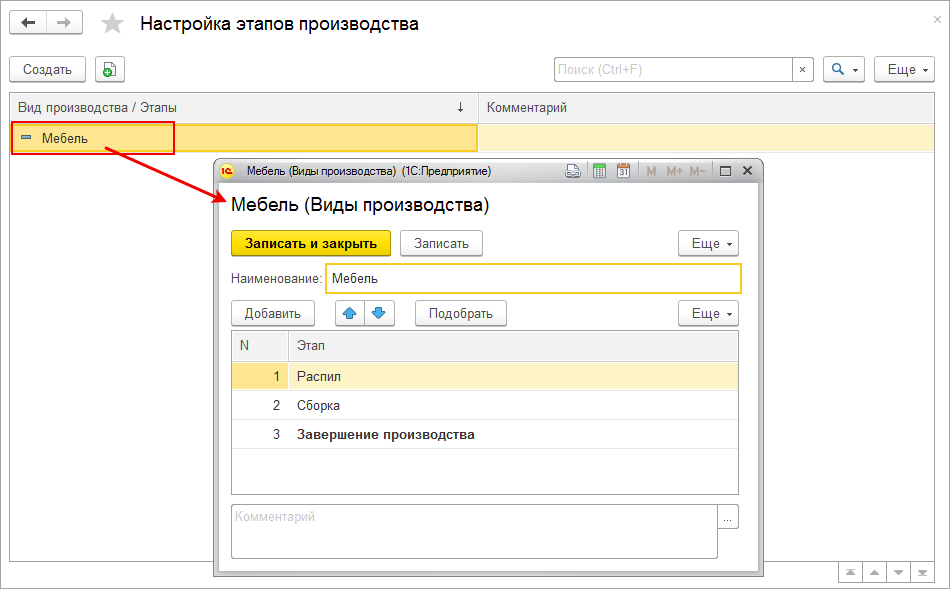Click the Добавить button
This screenshot has height=589, width=950.
273,313
